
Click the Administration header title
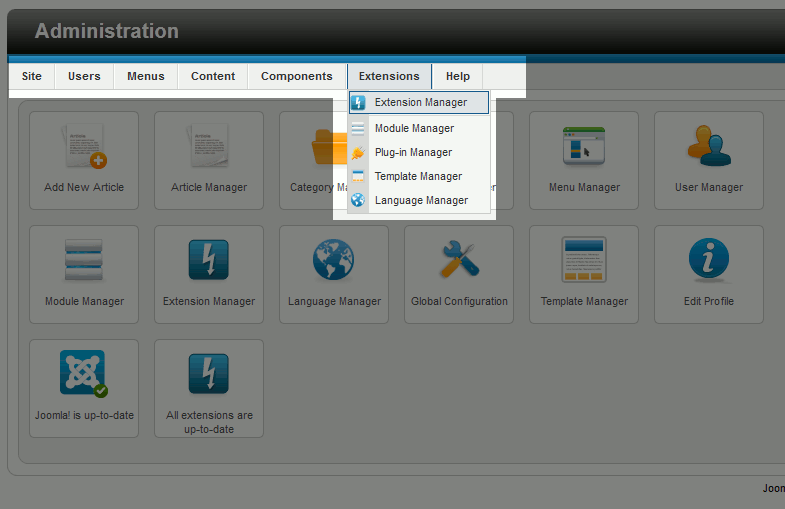point(107,31)
